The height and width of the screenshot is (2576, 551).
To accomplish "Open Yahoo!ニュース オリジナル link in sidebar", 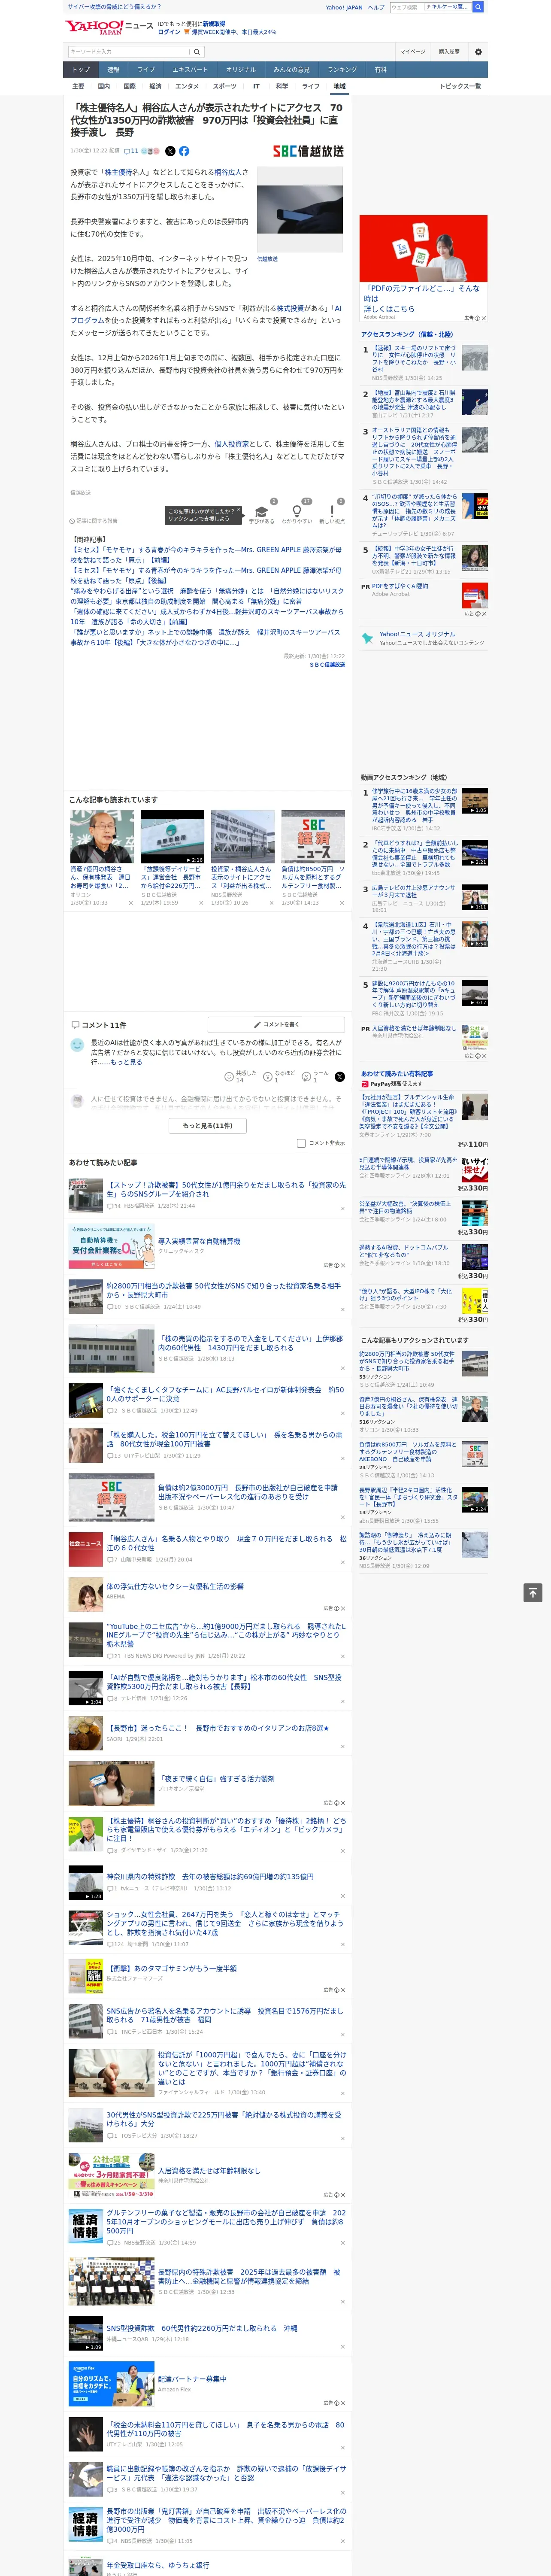I will pos(417,634).
